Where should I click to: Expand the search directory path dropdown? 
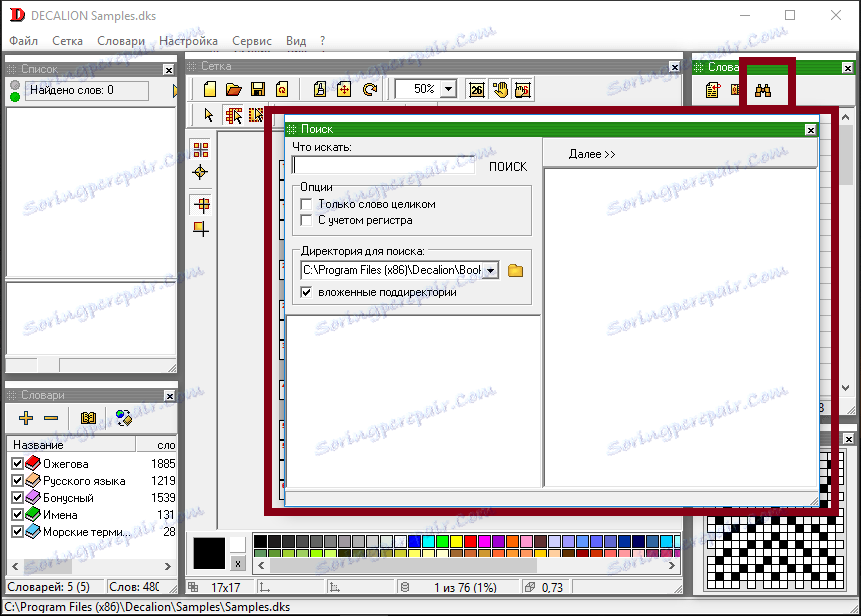pyautogui.click(x=490, y=270)
